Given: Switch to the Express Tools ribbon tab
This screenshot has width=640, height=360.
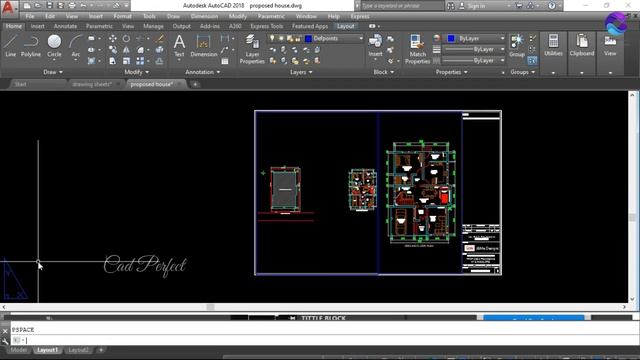Looking at the screenshot, I should click(267, 26).
